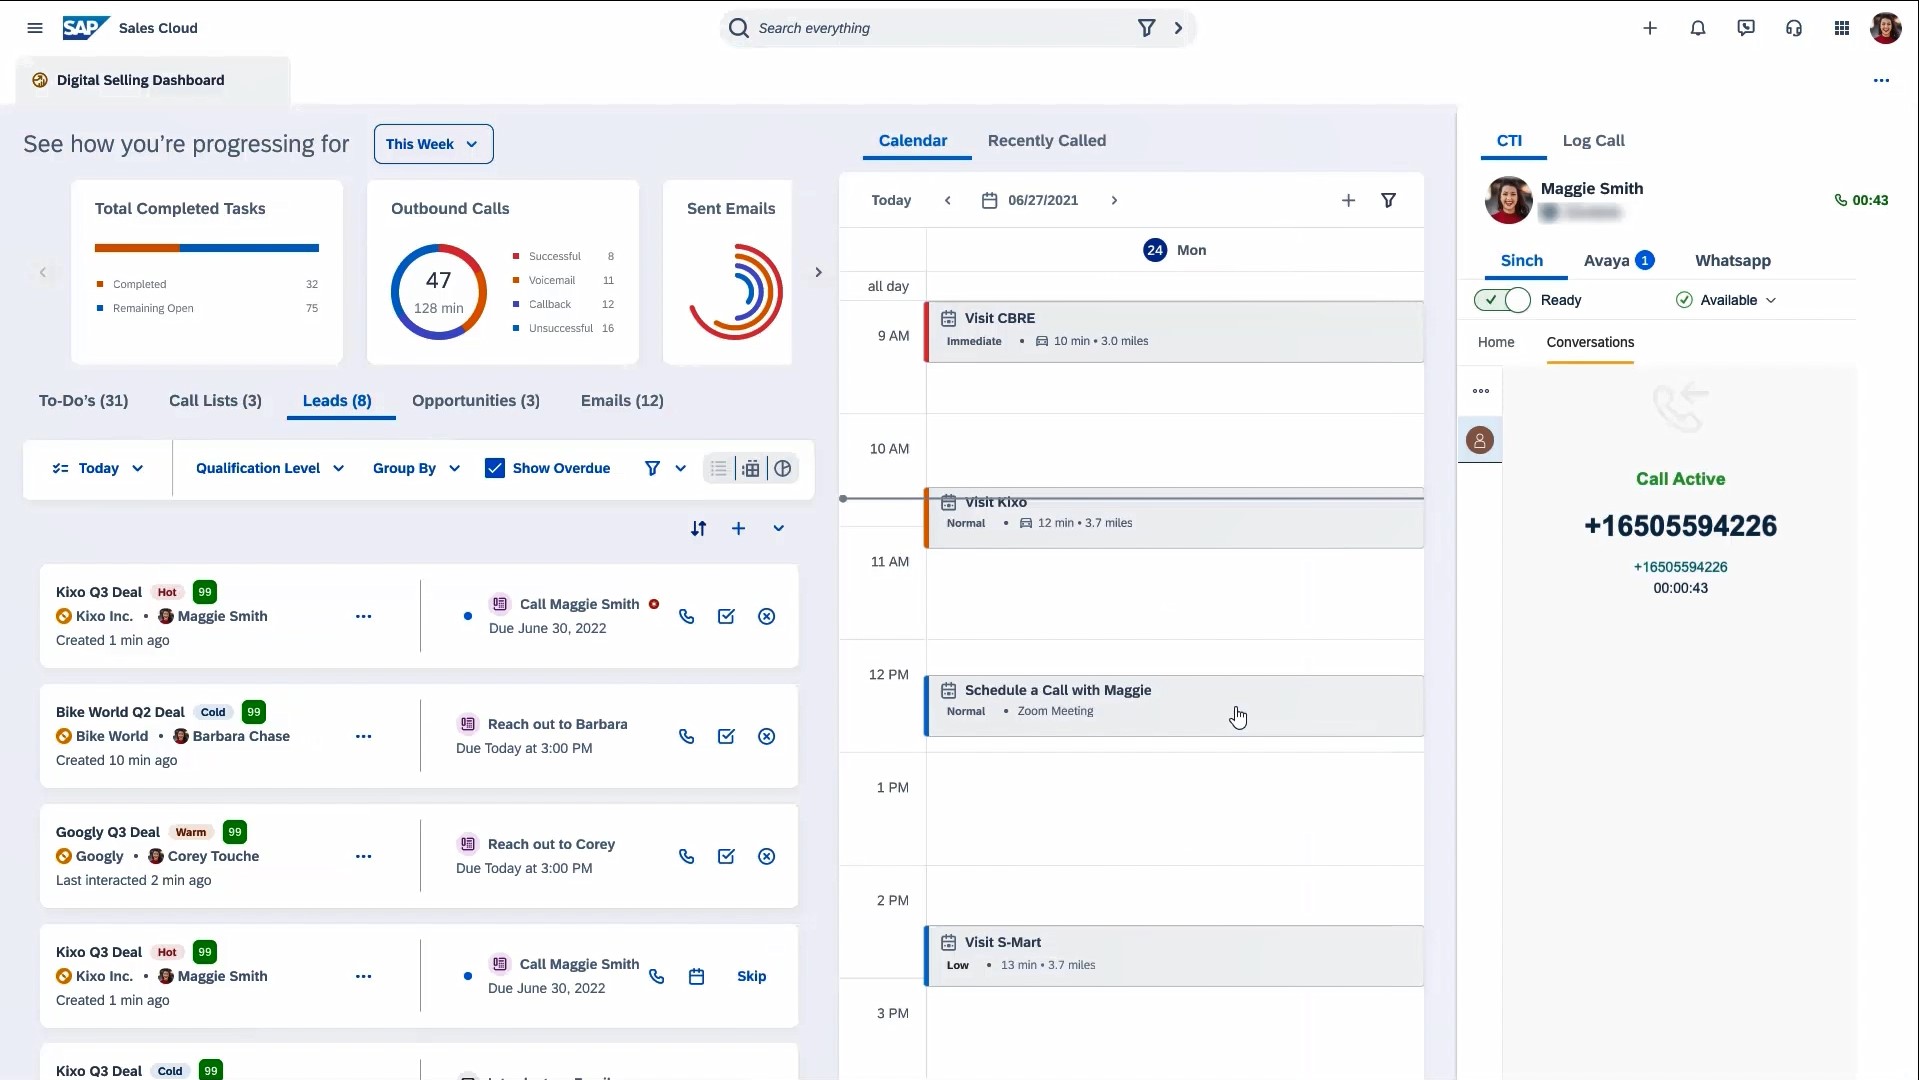The image size is (1919, 1080).
Task: Click the sort leads icon
Action: tap(699, 528)
